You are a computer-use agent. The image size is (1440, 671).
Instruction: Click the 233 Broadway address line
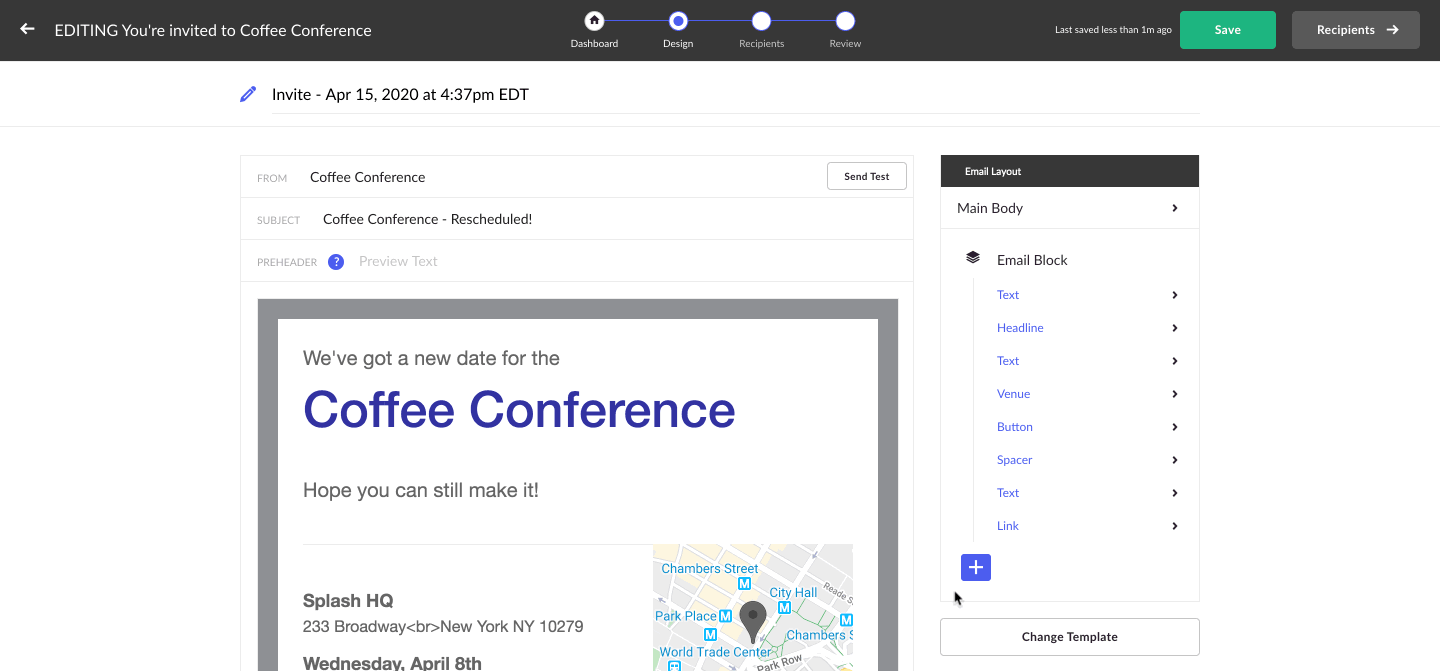click(443, 627)
